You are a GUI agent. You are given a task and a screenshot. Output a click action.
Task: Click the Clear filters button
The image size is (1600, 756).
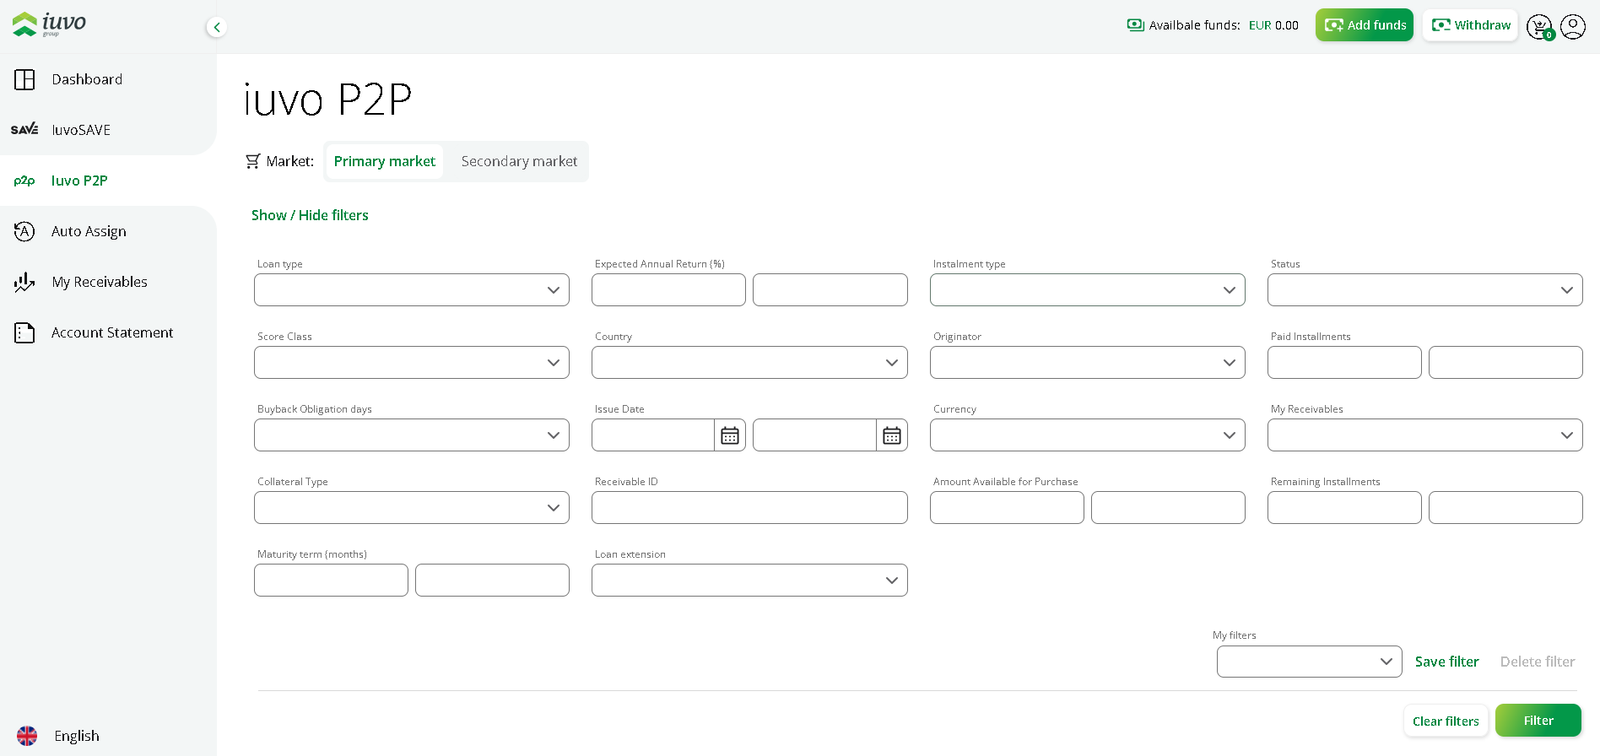coord(1446,721)
